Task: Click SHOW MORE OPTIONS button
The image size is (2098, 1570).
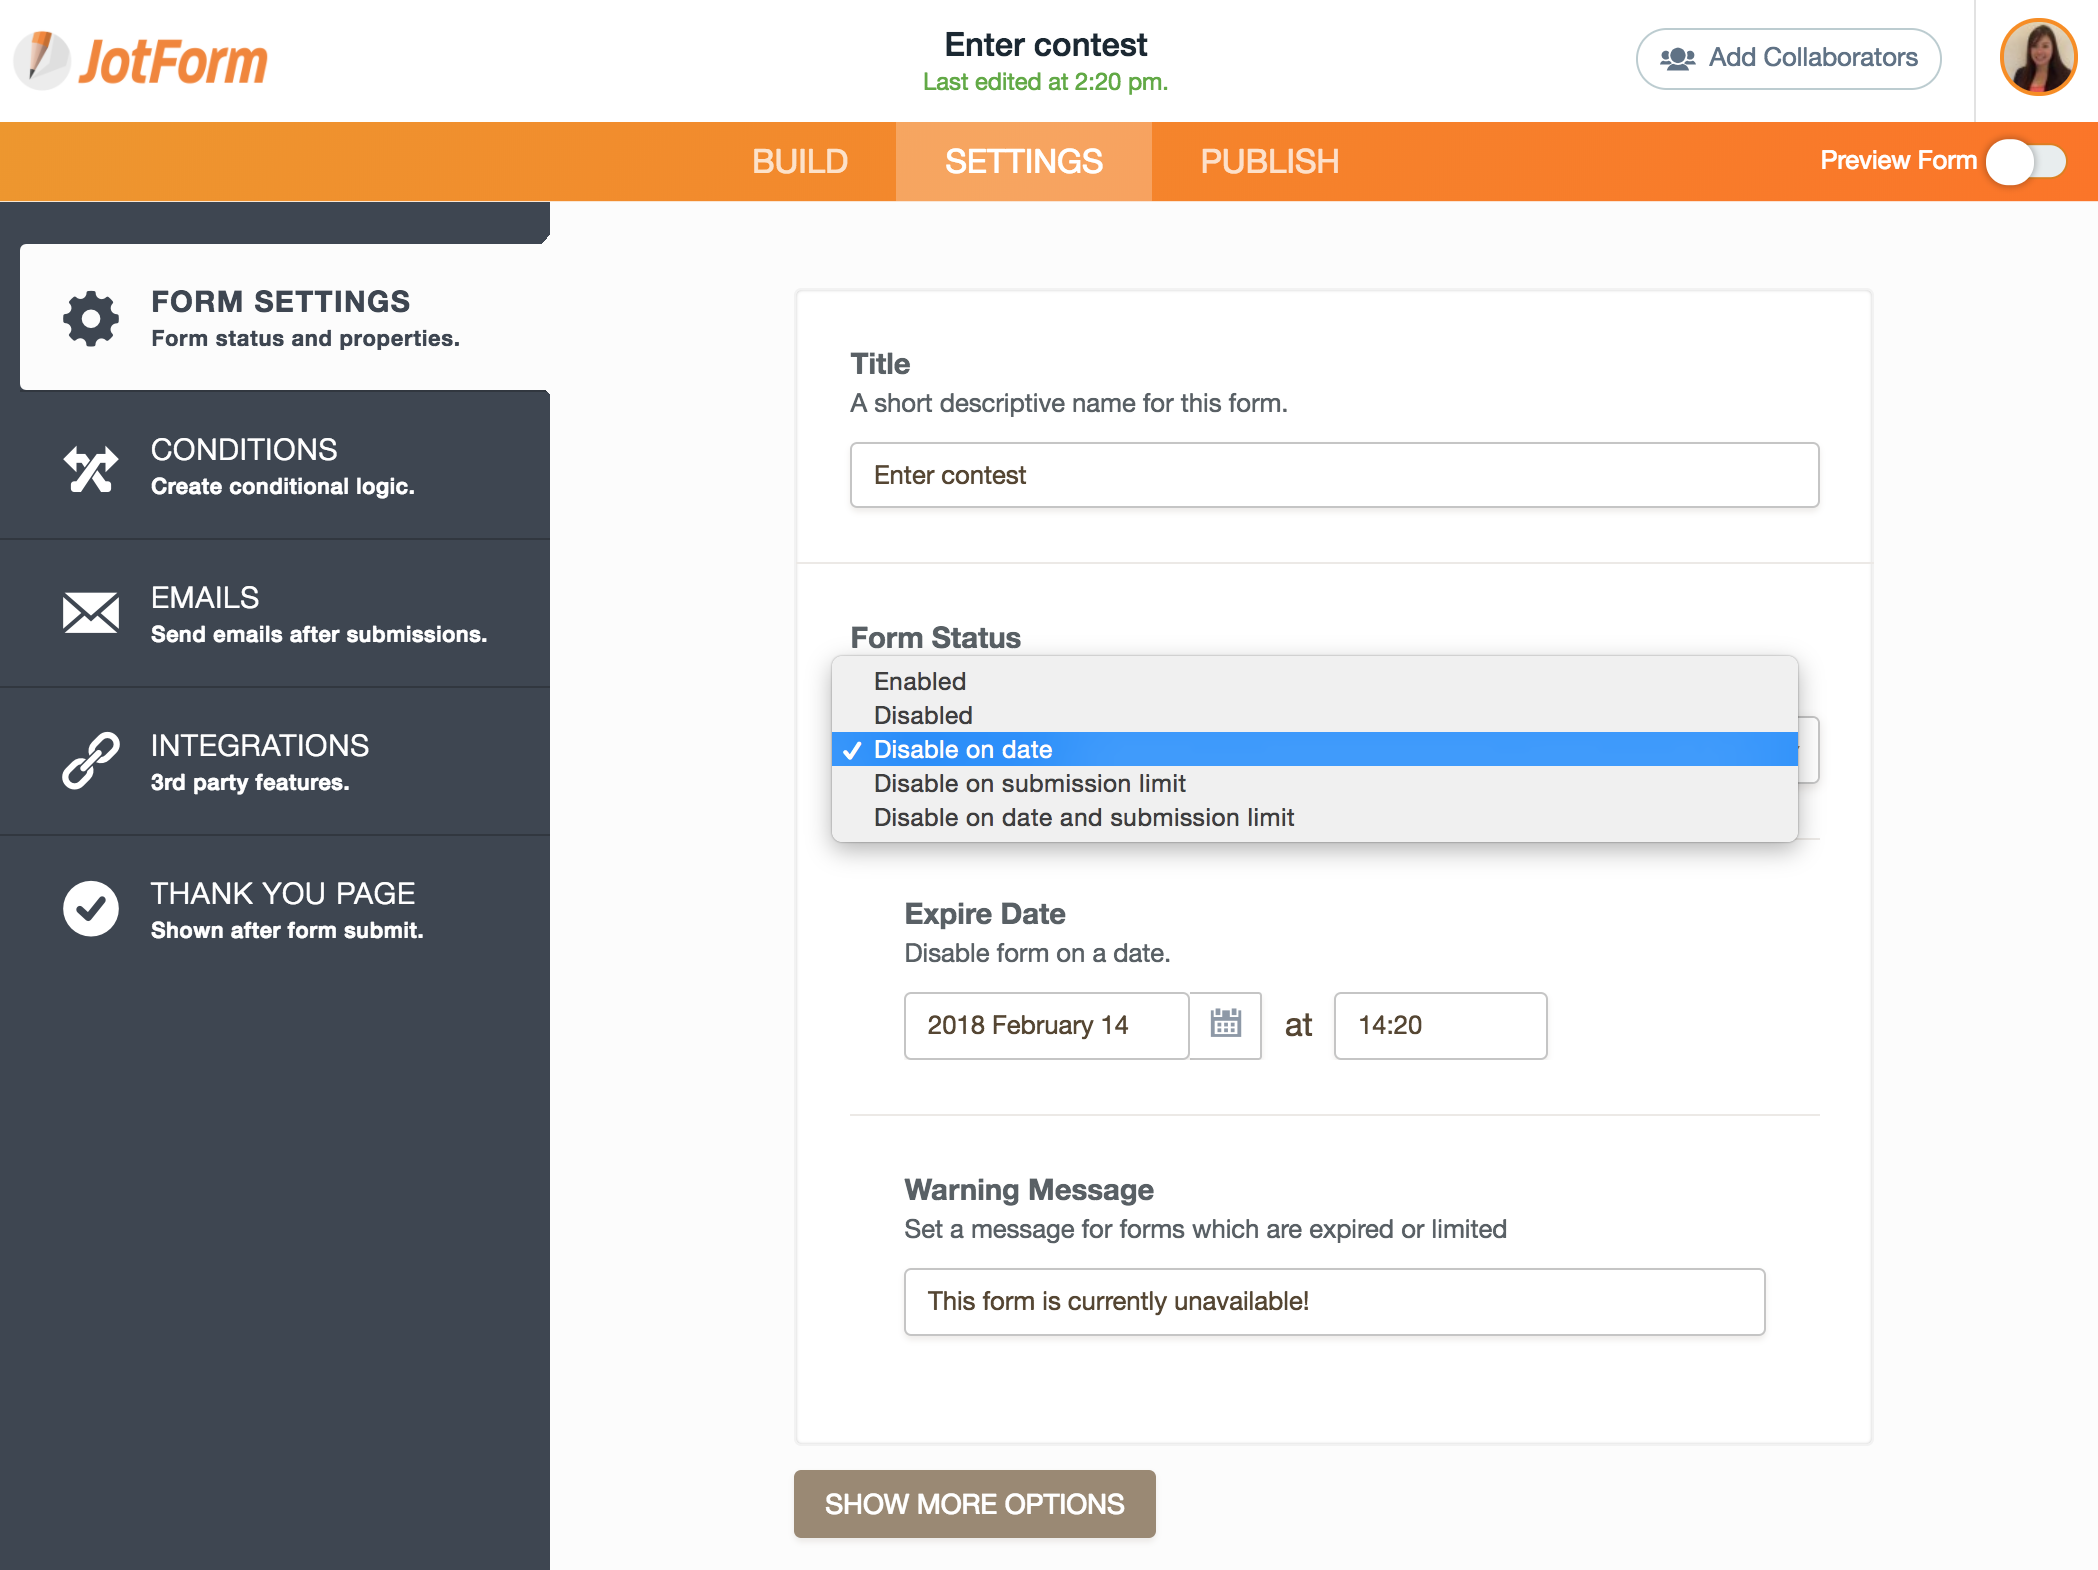Action: (x=974, y=1503)
